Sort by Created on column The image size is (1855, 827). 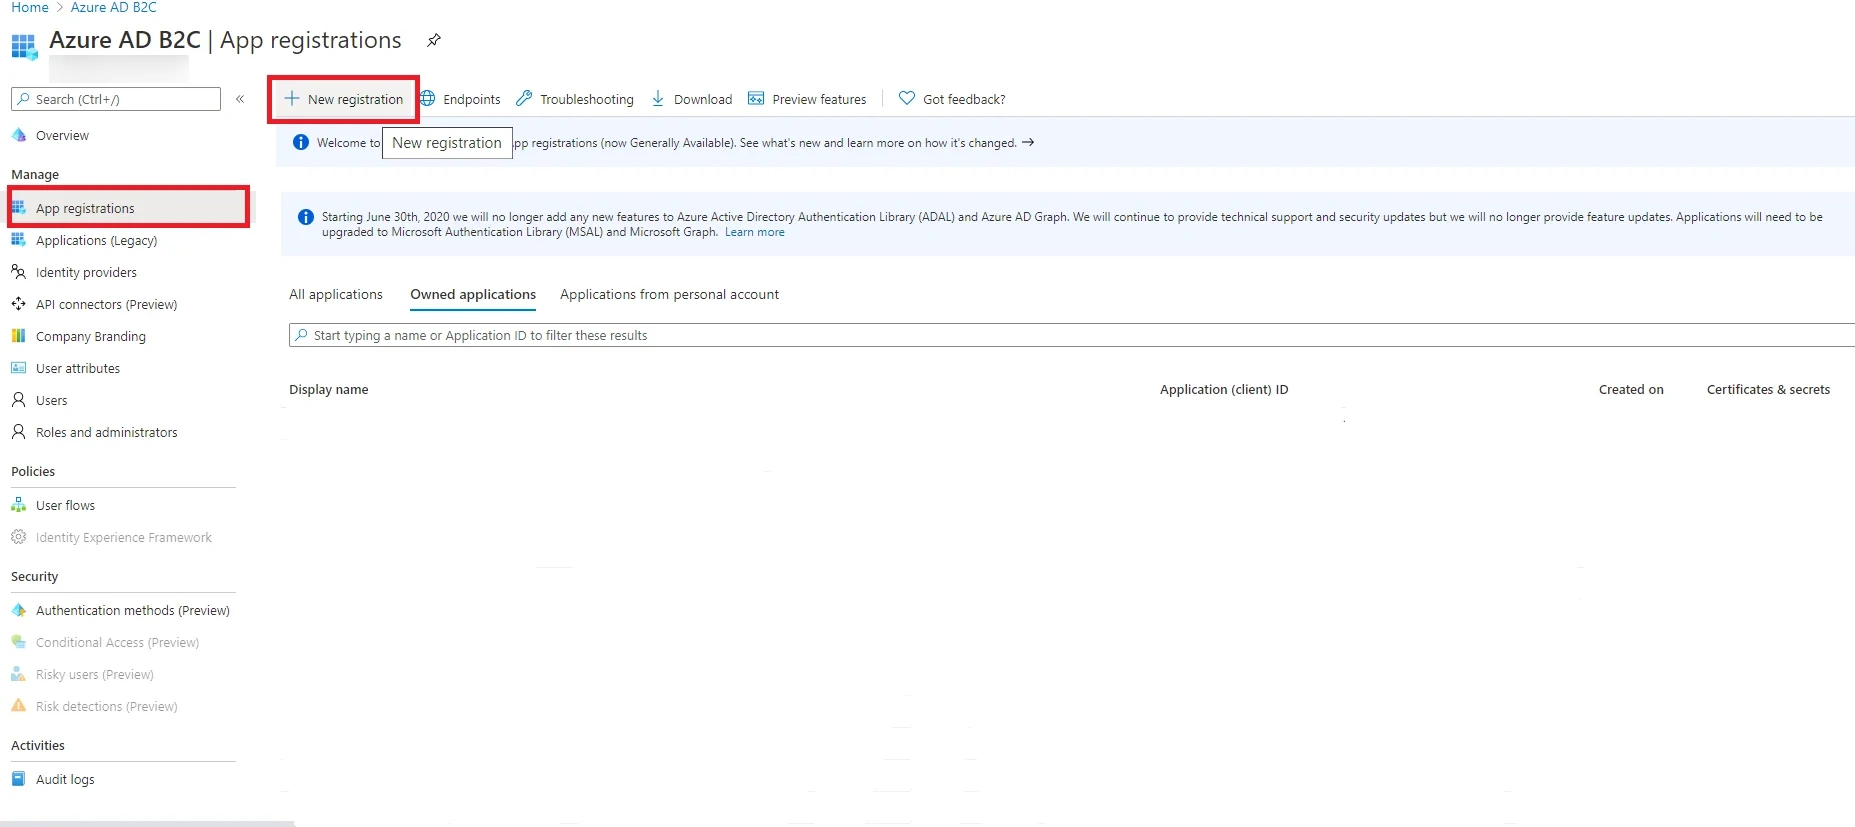pyautogui.click(x=1631, y=389)
